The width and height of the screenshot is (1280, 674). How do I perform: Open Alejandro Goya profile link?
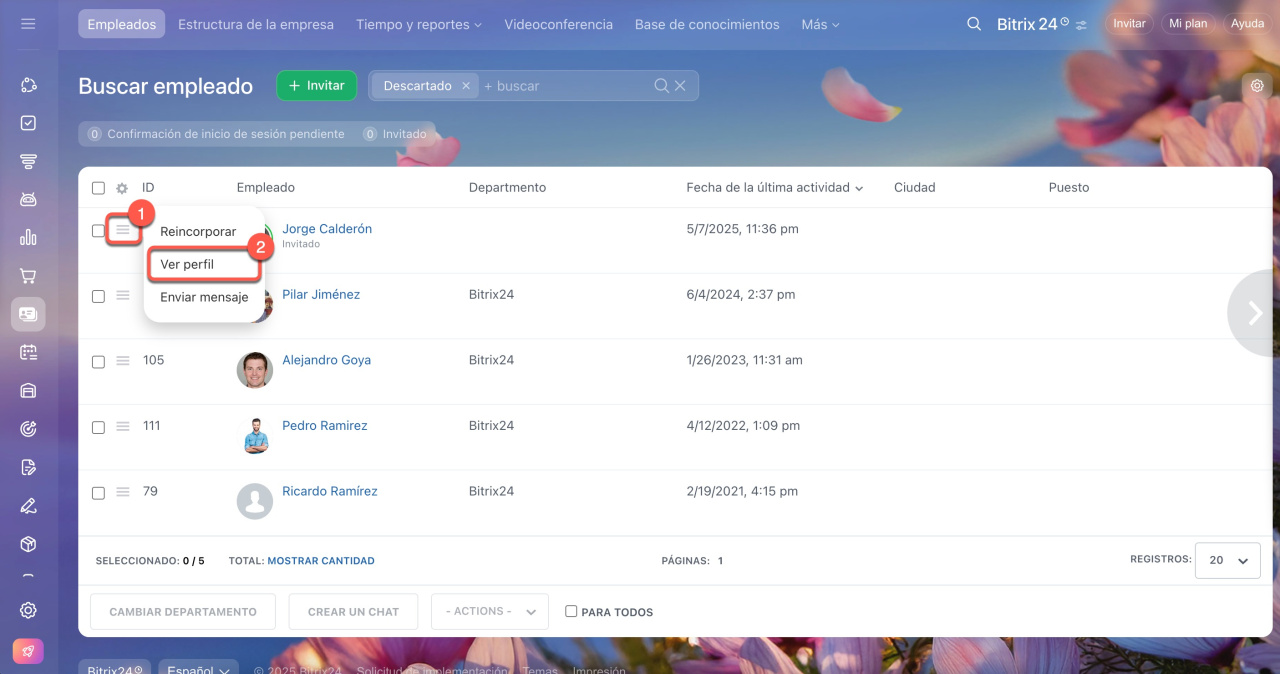coord(326,360)
